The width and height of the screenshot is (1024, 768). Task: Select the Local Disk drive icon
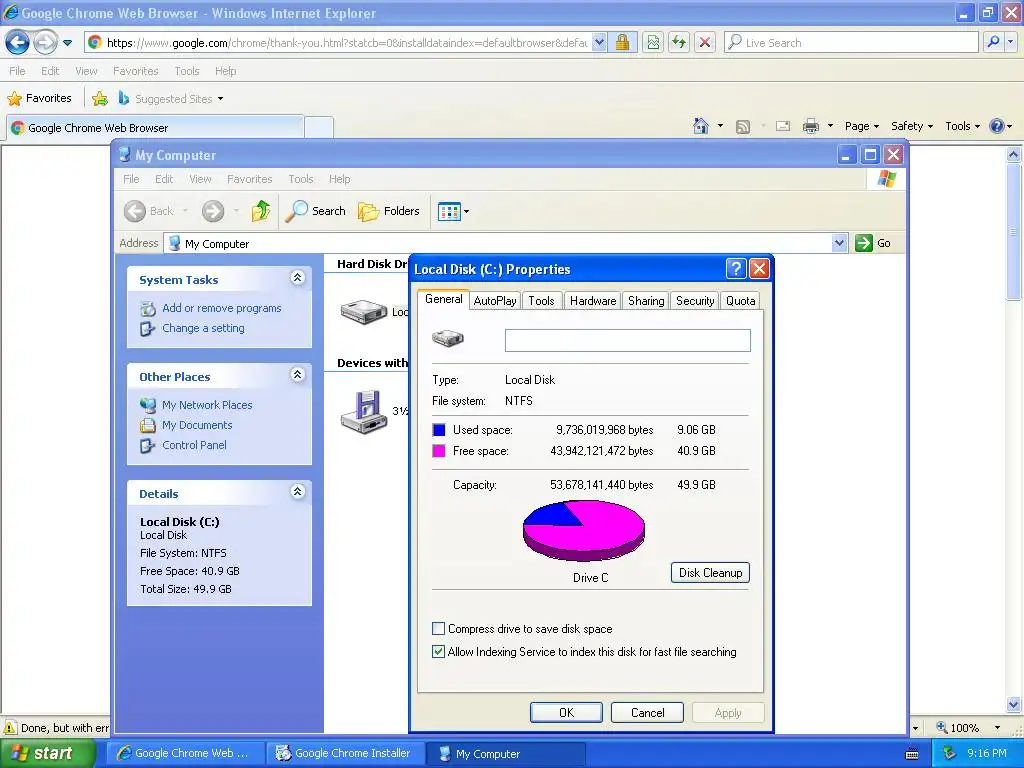[x=364, y=312]
